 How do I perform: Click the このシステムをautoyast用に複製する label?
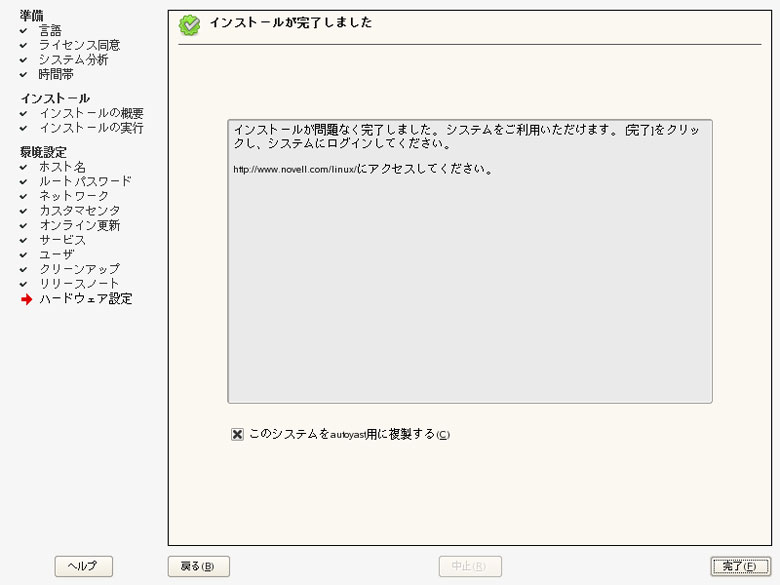pyautogui.click(x=349, y=434)
